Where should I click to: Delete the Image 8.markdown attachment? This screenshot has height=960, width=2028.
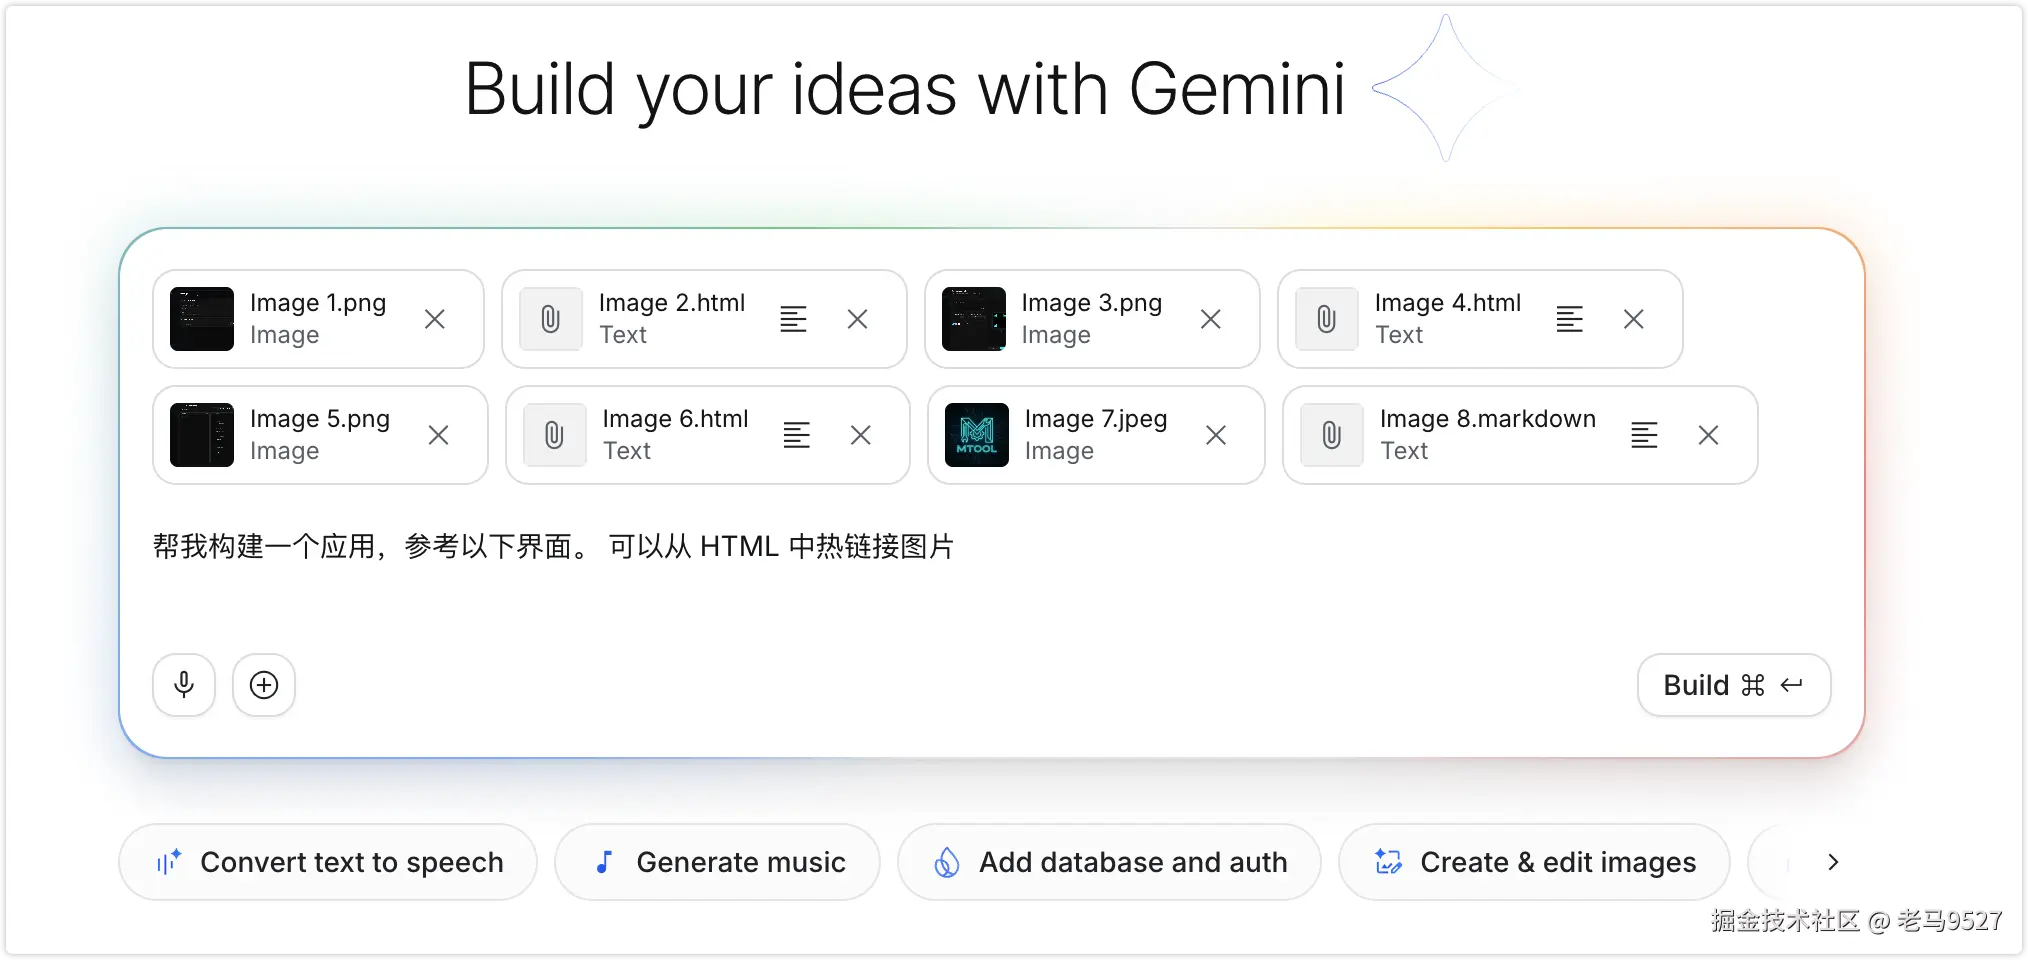point(1709,435)
